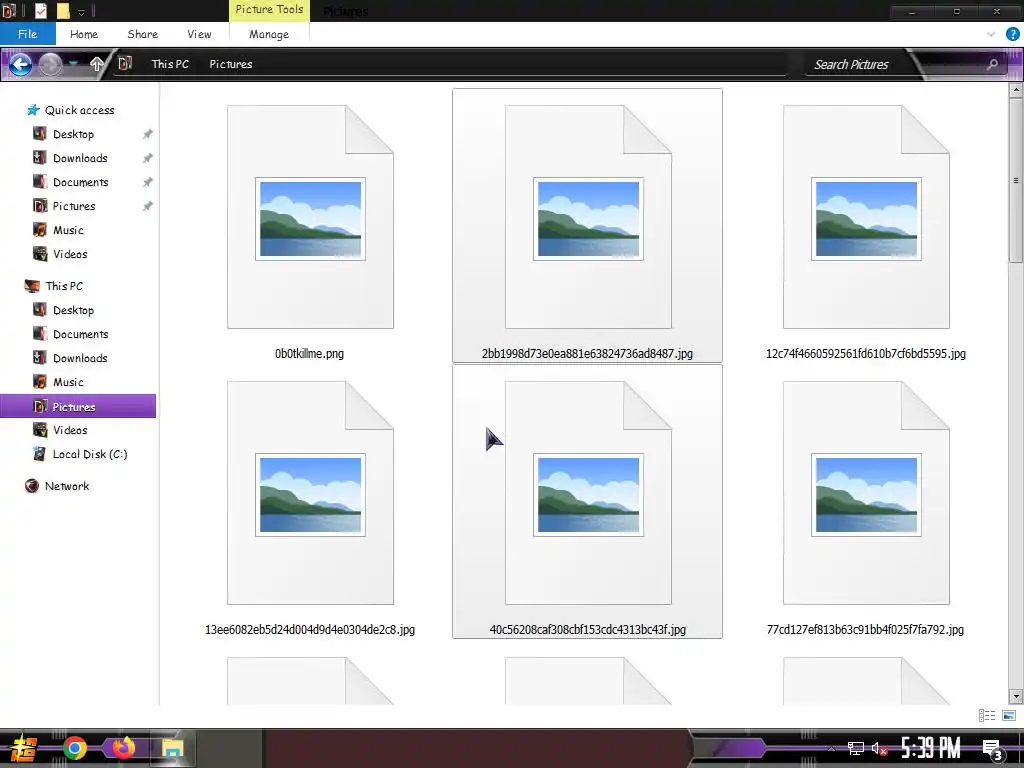
Task: Select 0b0tkillme.png thumbnail
Action: [310, 217]
